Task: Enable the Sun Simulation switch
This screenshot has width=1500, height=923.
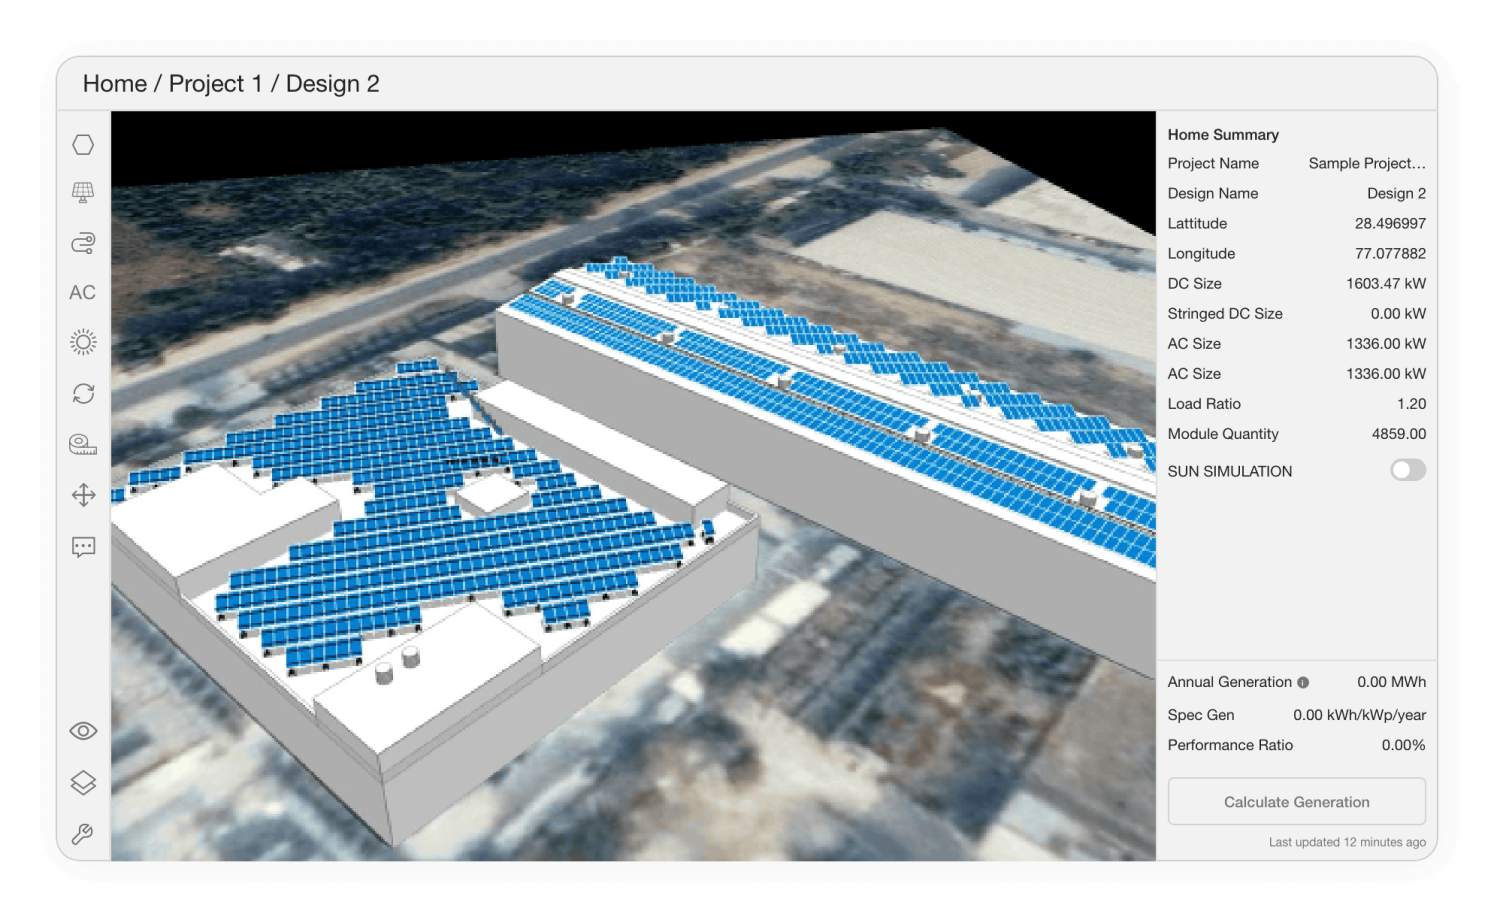Action: pos(1407,470)
